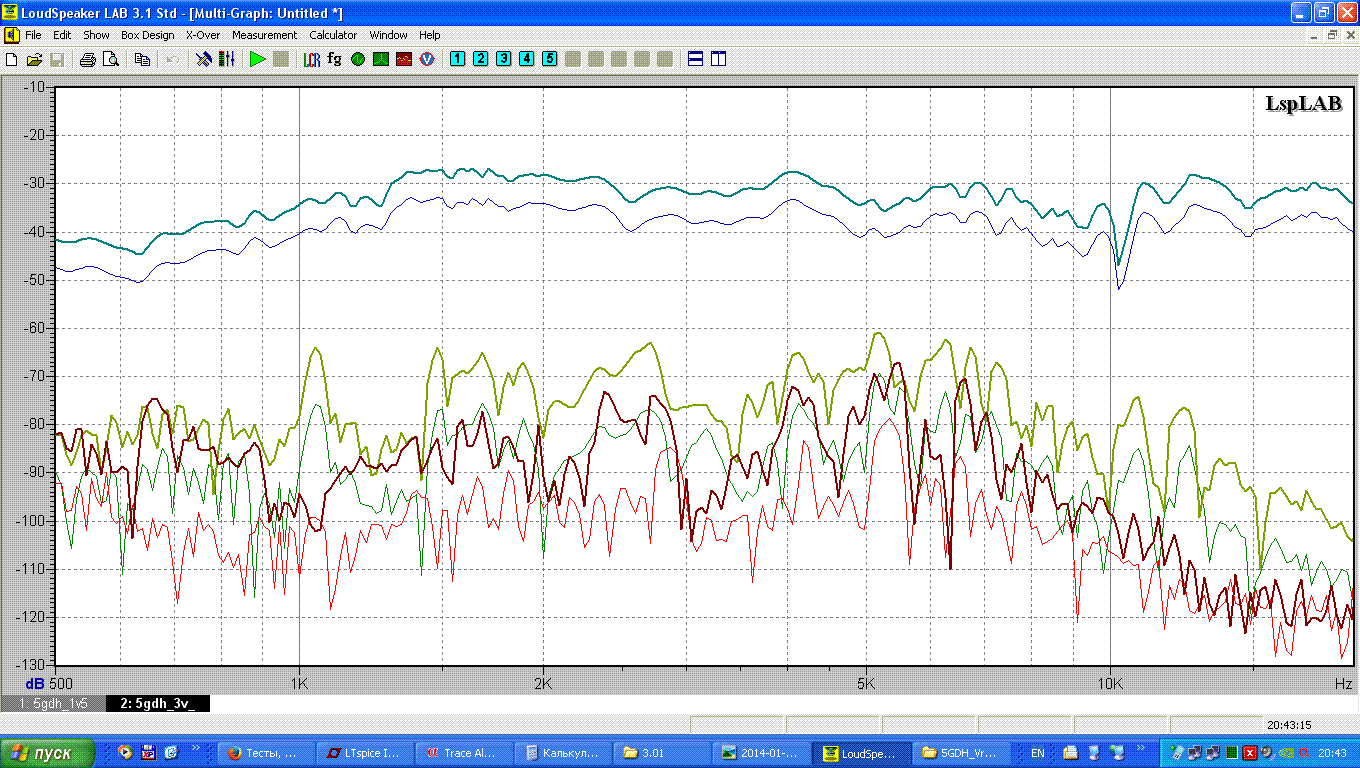1360x768 pixels.
Task: Click the red X icon in system tray
Action: 1249,753
